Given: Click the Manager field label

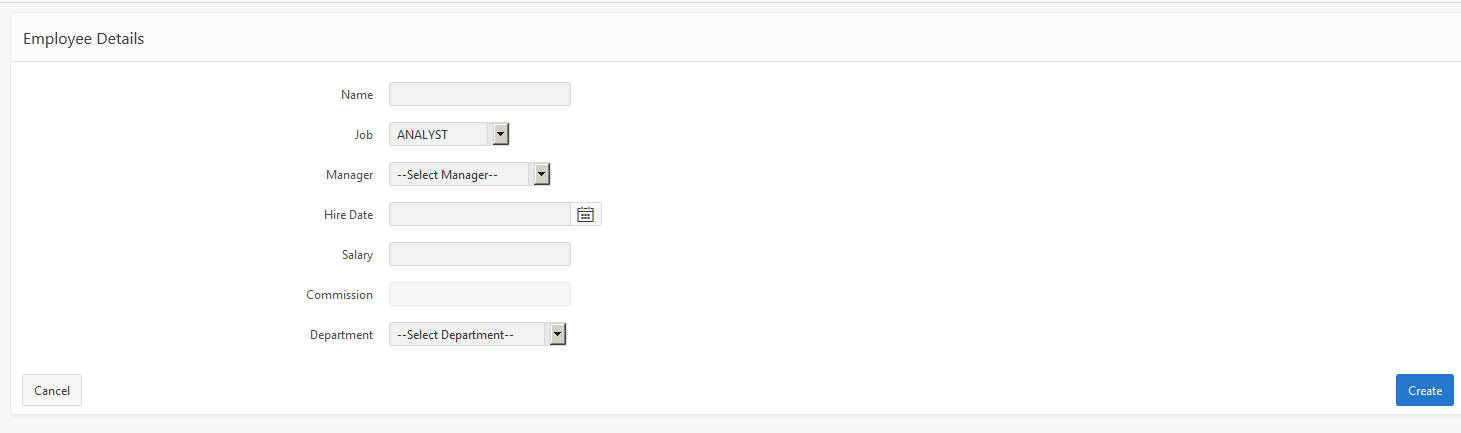Looking at the screenshot, I should point(350,175).
